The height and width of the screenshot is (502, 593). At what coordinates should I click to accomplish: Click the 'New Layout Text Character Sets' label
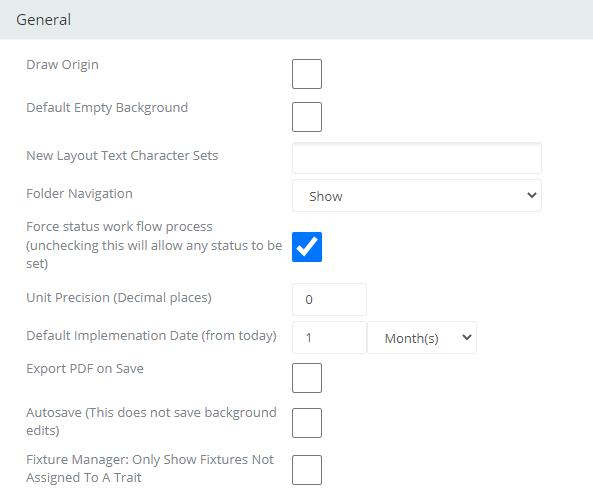tap(122, 156)
